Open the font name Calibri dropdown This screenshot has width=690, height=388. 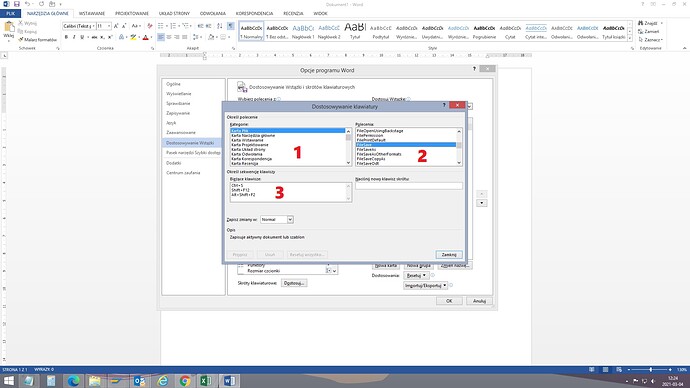click(93, 26)
